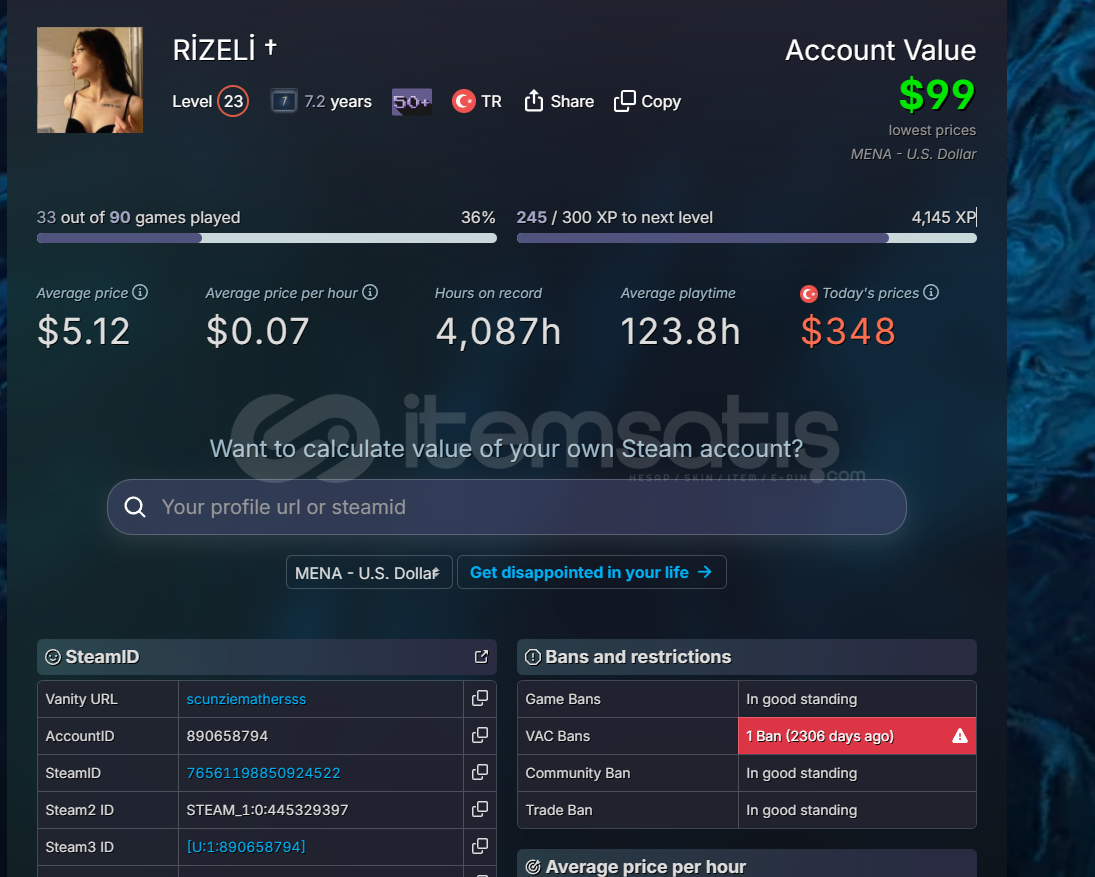Screen dimensions: 1095x877
Task: Open the 76561198850924522 SteamID link
Action: point(263,773)
